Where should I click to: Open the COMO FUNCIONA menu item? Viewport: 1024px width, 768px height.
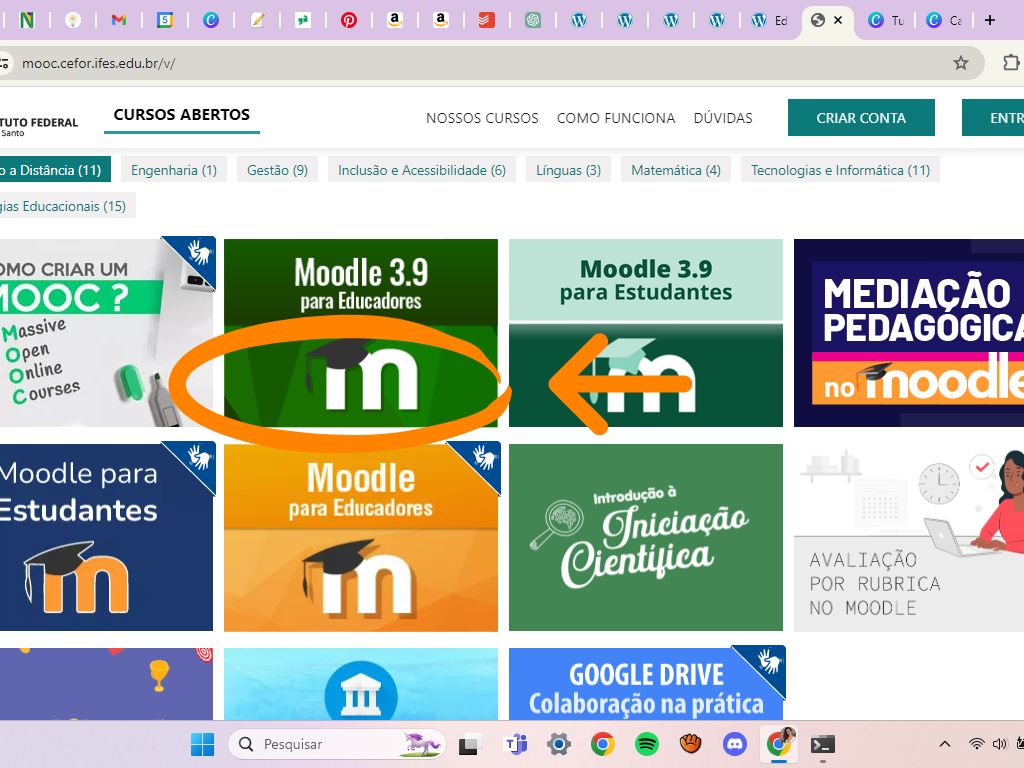(616, 118)
